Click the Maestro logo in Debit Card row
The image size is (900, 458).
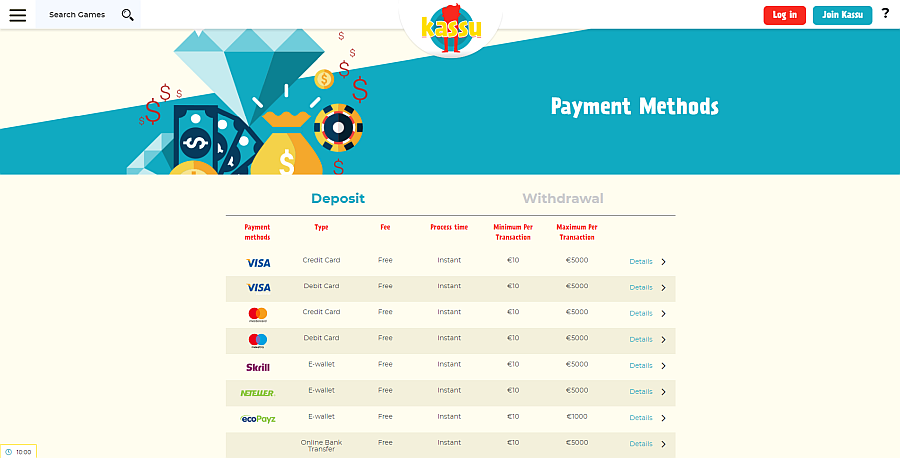point(258,340)
